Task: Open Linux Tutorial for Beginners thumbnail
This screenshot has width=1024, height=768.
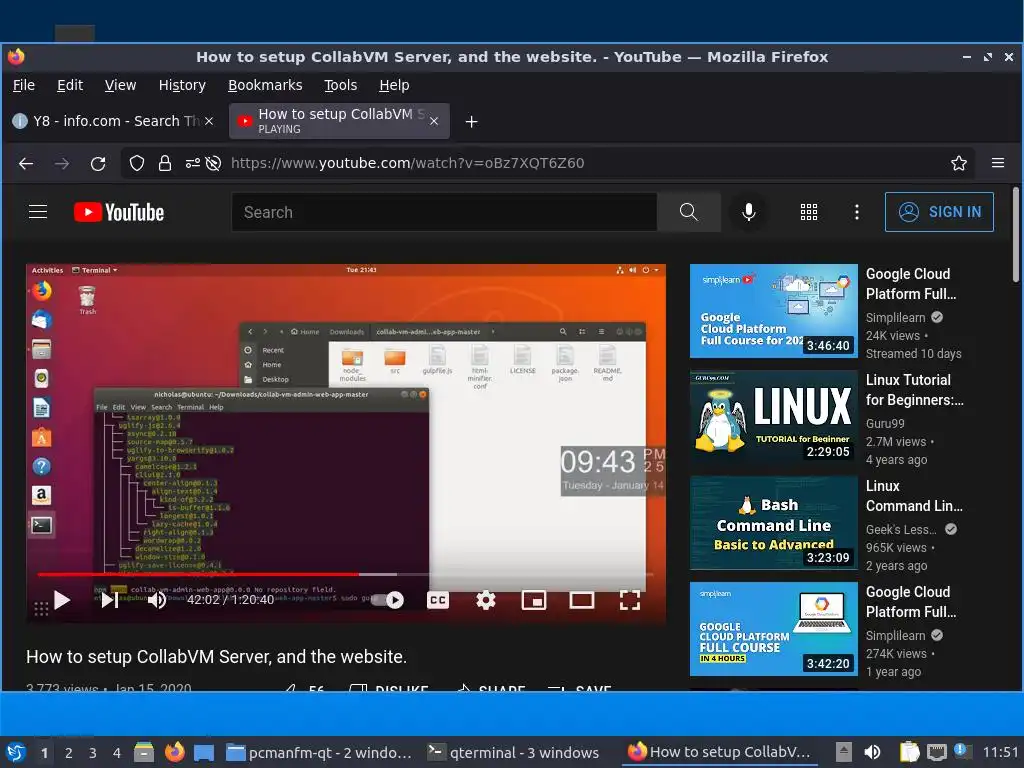Action: tap(773, 417)
